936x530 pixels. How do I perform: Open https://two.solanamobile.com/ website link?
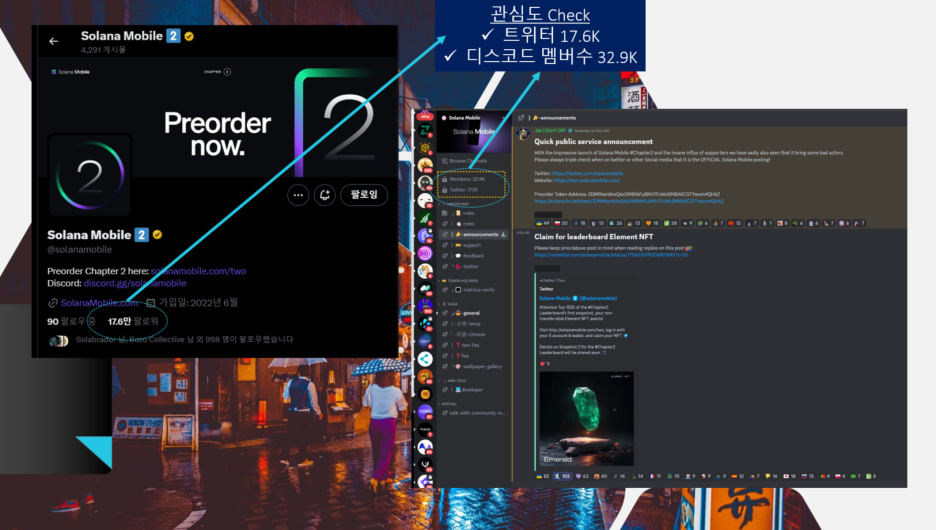587,180
